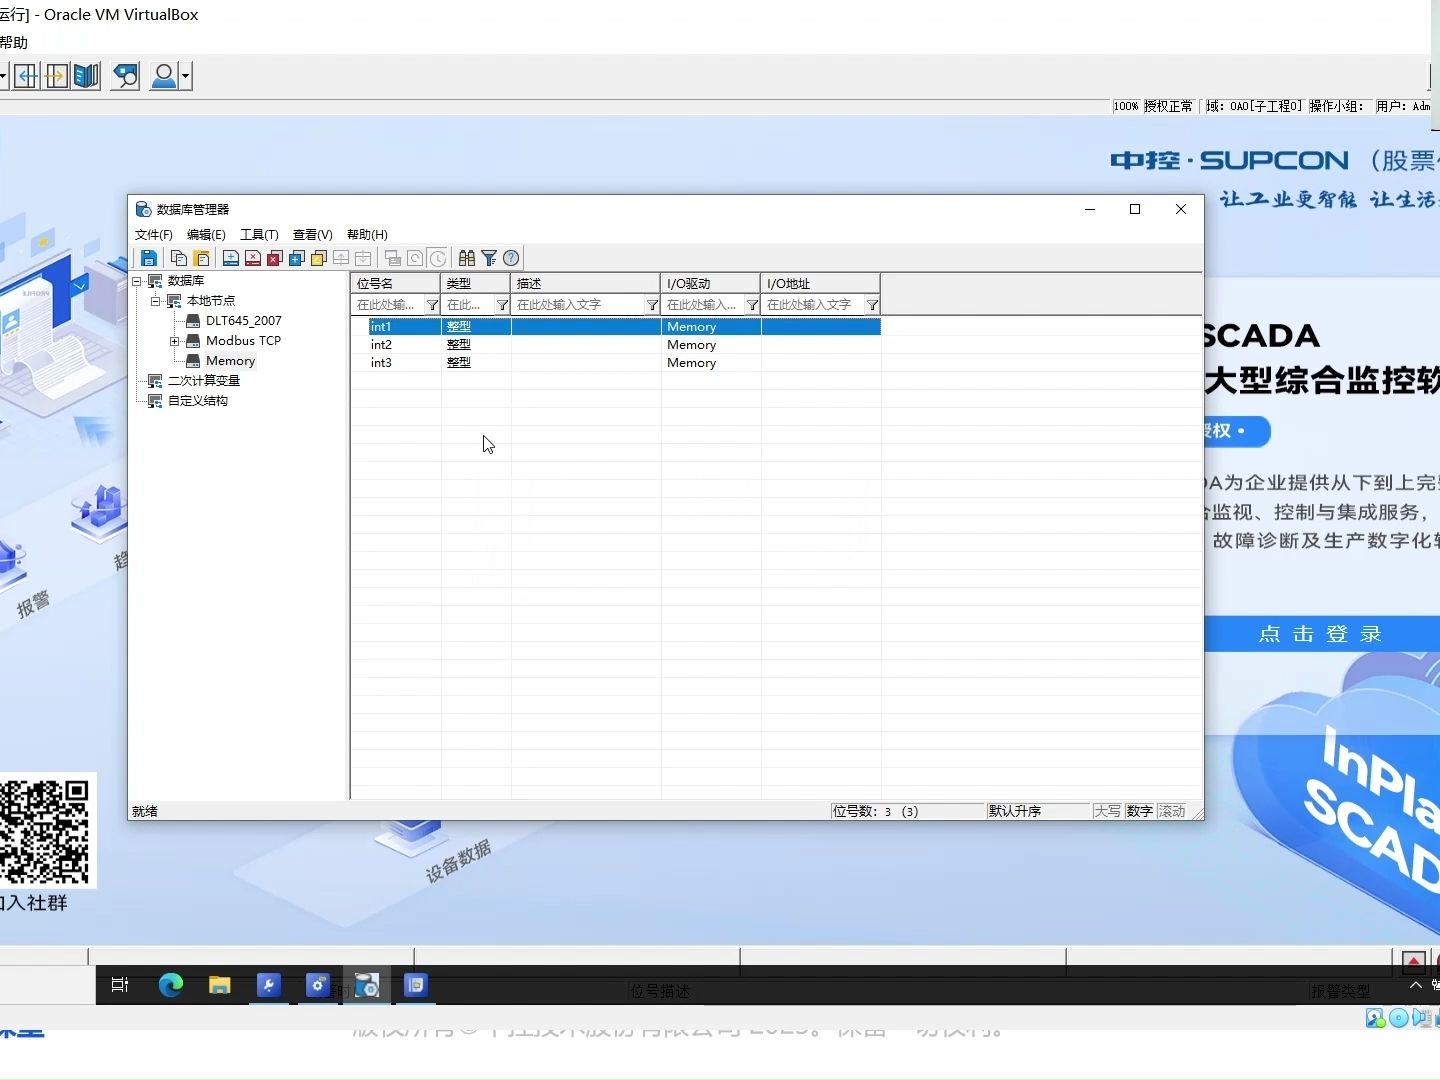This screenshot has height=1080, width=1440.
Task: Collapse the 数据库 root tree node
Action: [137, 281]
